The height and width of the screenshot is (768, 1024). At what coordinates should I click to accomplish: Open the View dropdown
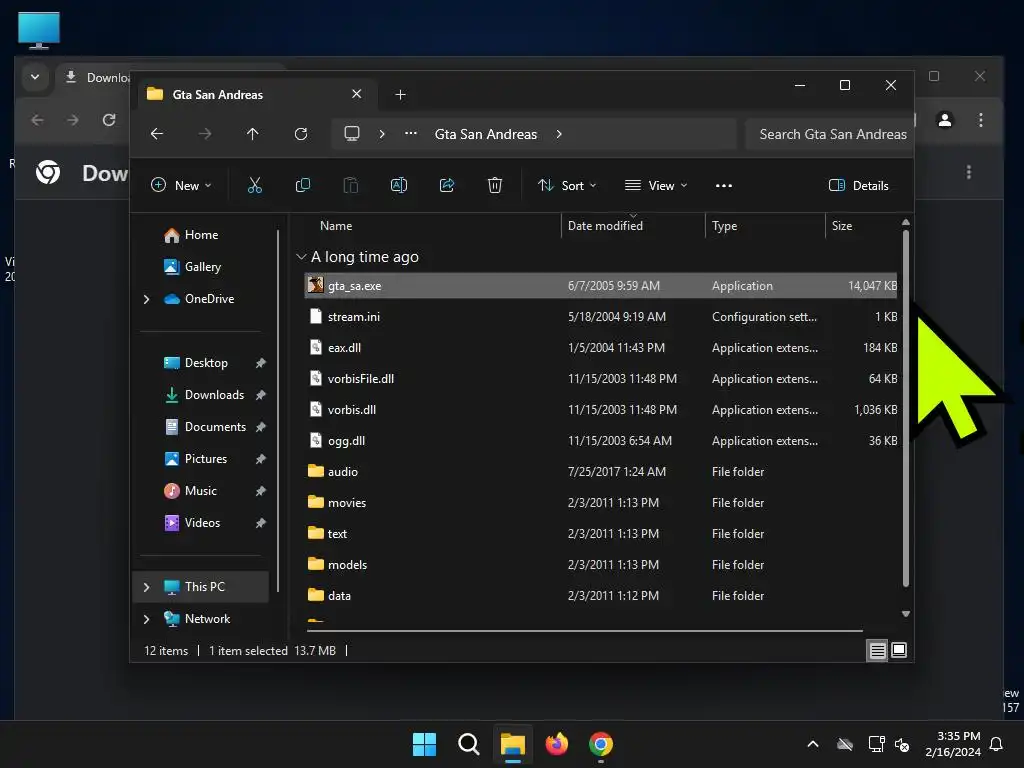coord(656,185)
